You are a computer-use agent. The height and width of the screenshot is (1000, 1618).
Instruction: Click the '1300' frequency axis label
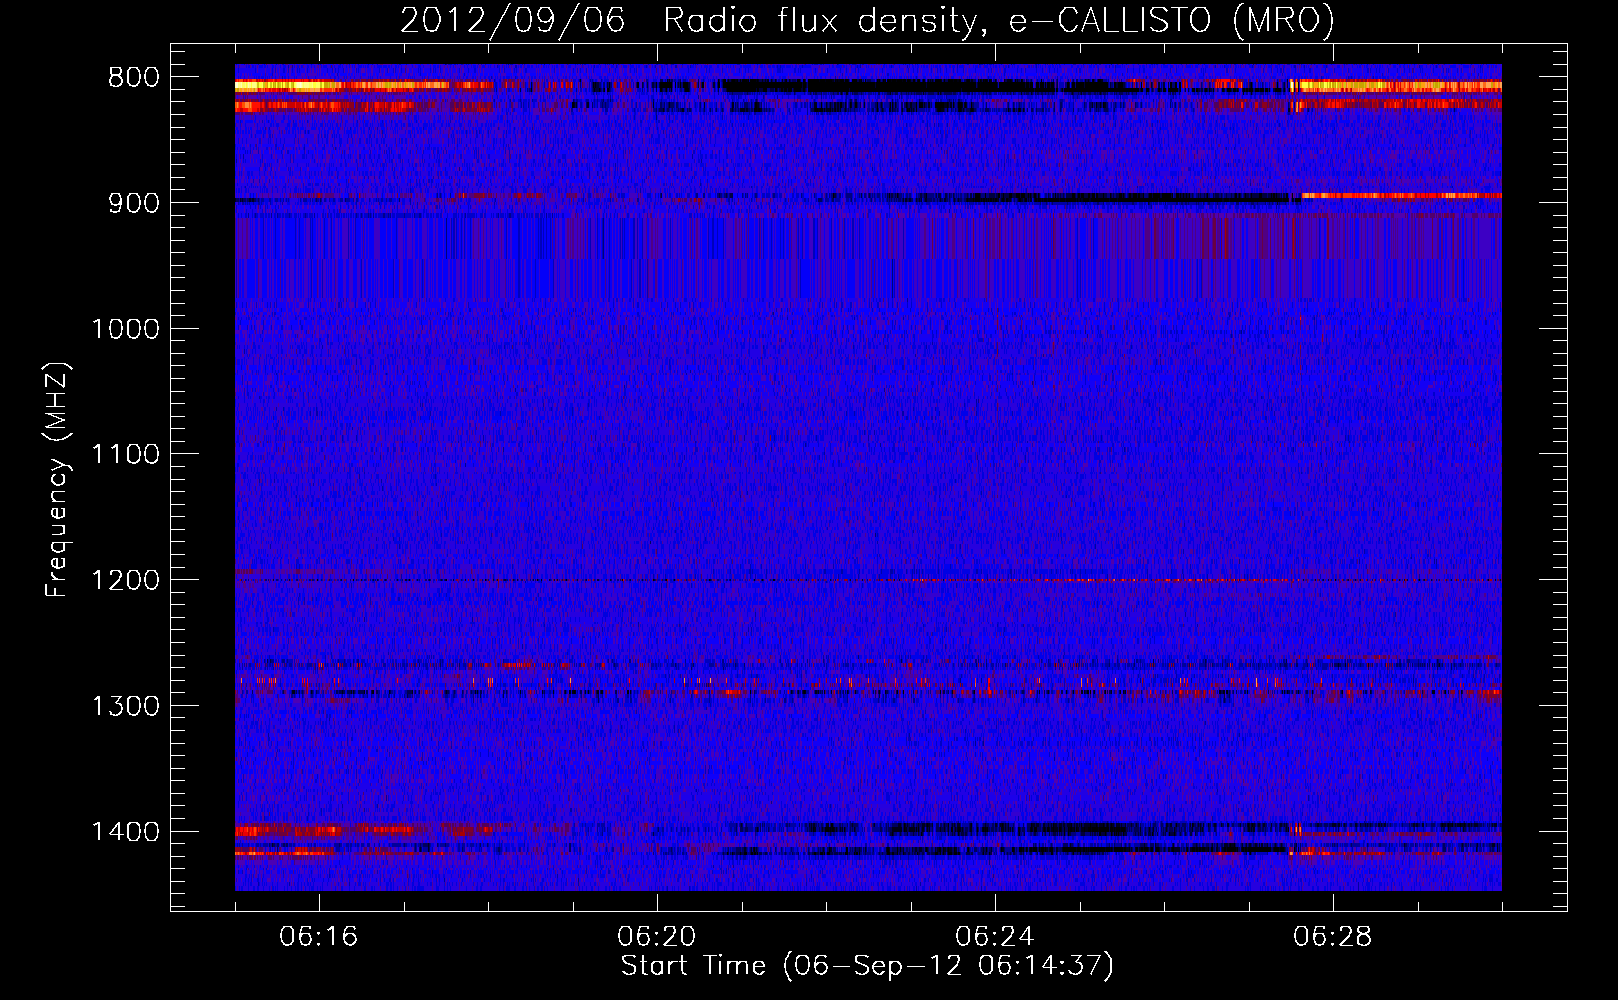pyautogui.click(x=125, y=706)
